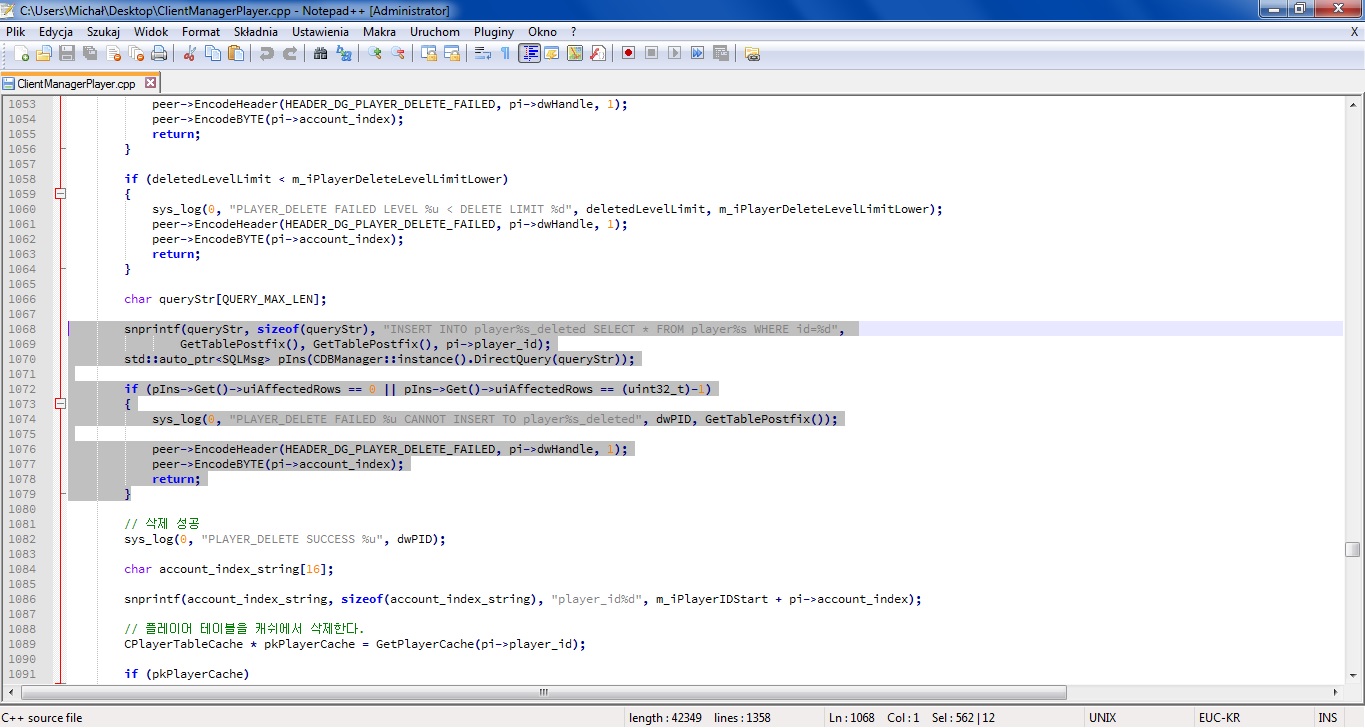Open Find with the binoculars icon

point(320,53)
